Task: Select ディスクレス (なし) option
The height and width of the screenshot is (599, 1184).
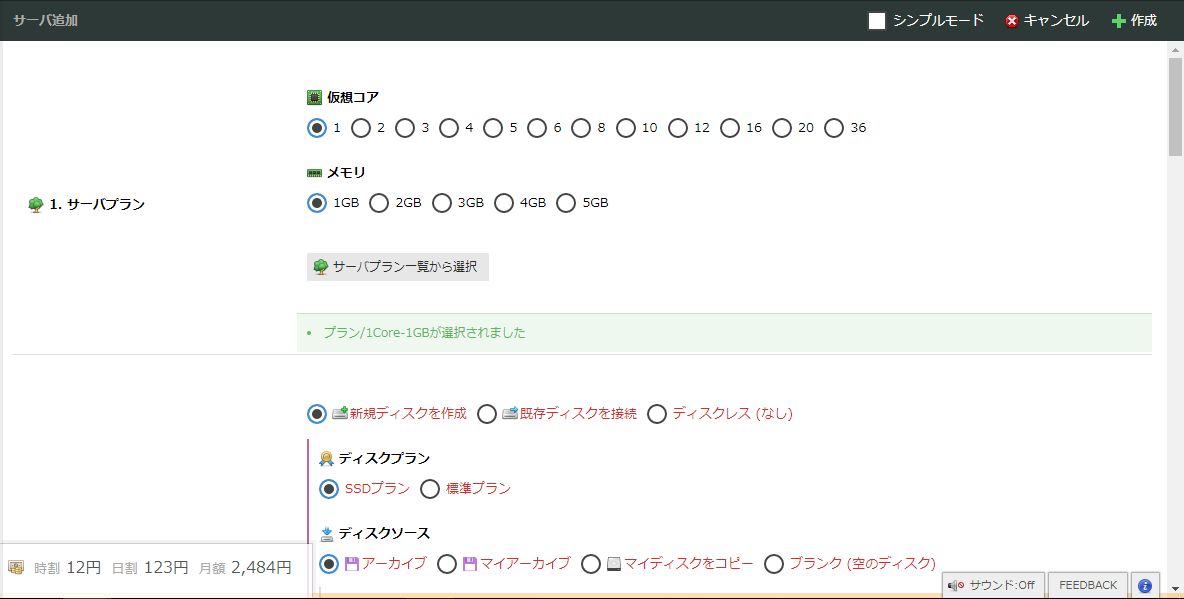Action: click(x=657, y=414)
